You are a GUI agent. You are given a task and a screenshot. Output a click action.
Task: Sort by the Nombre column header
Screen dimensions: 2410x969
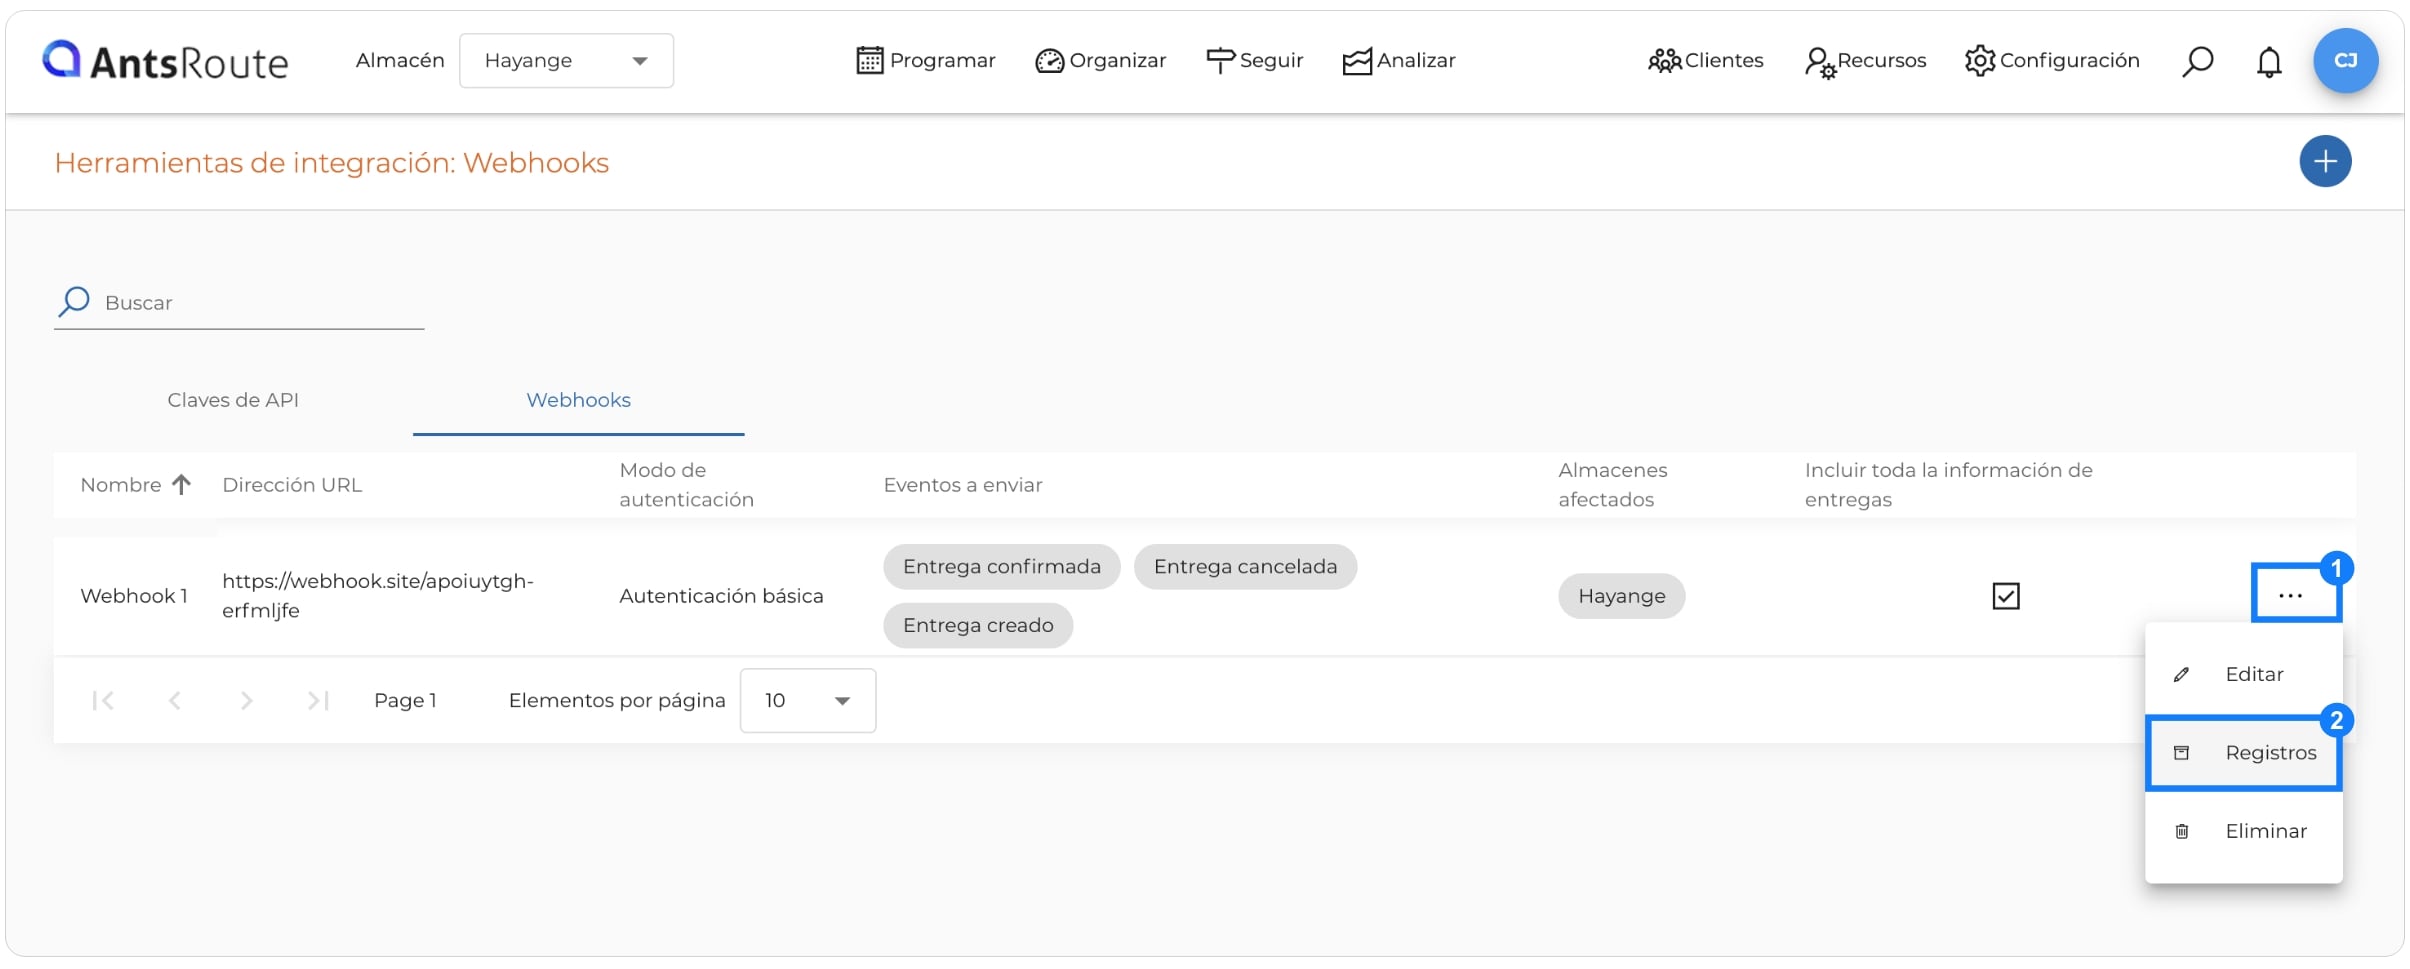click(121, 485)
